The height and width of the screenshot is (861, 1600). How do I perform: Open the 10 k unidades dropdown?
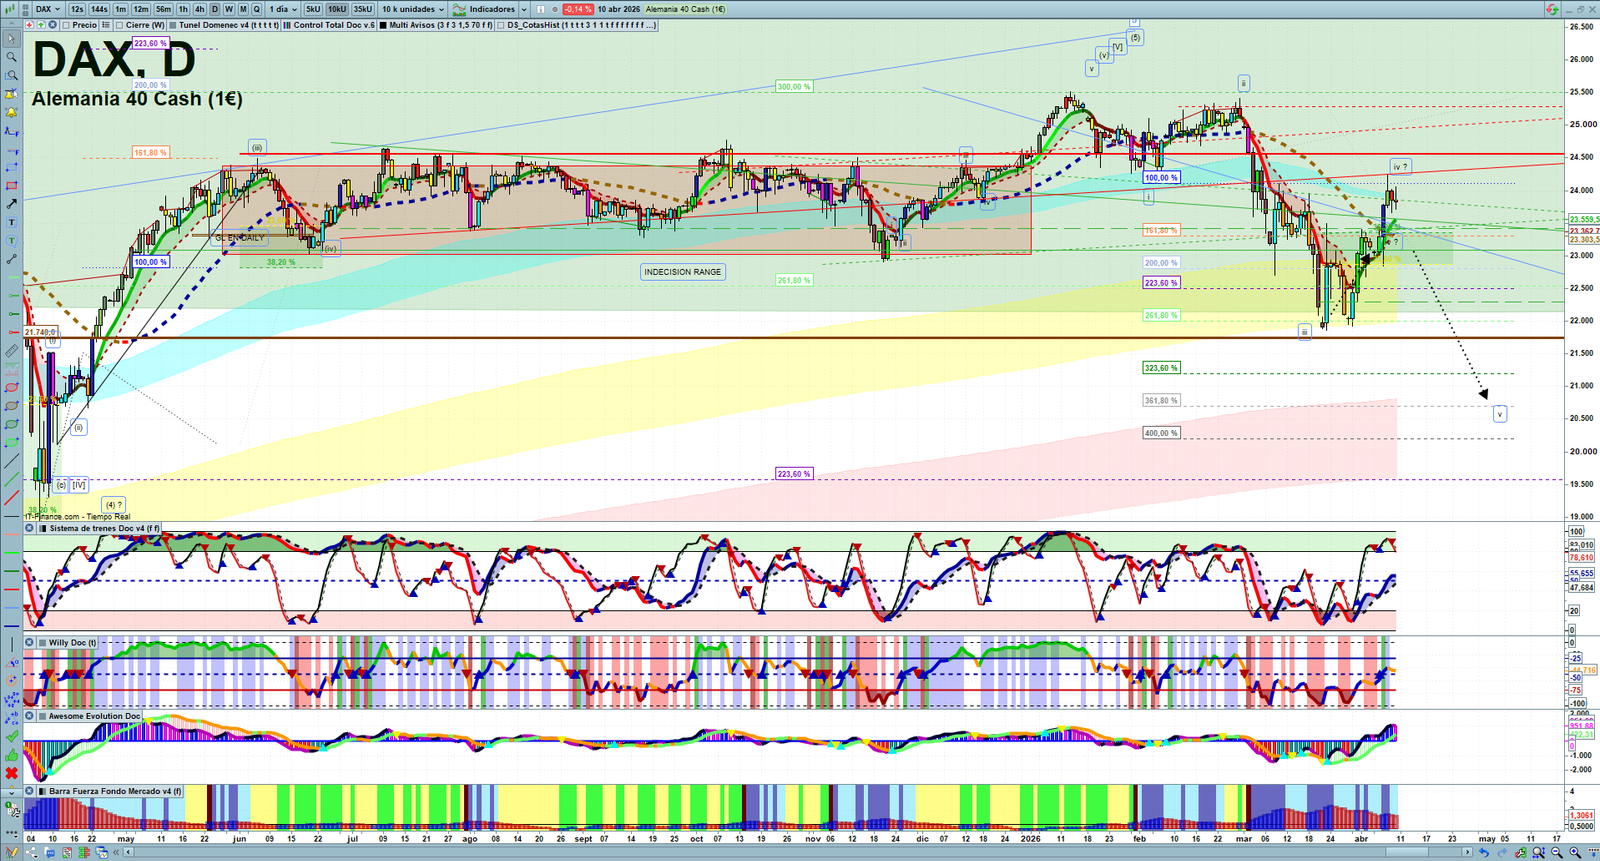point(413,9)
